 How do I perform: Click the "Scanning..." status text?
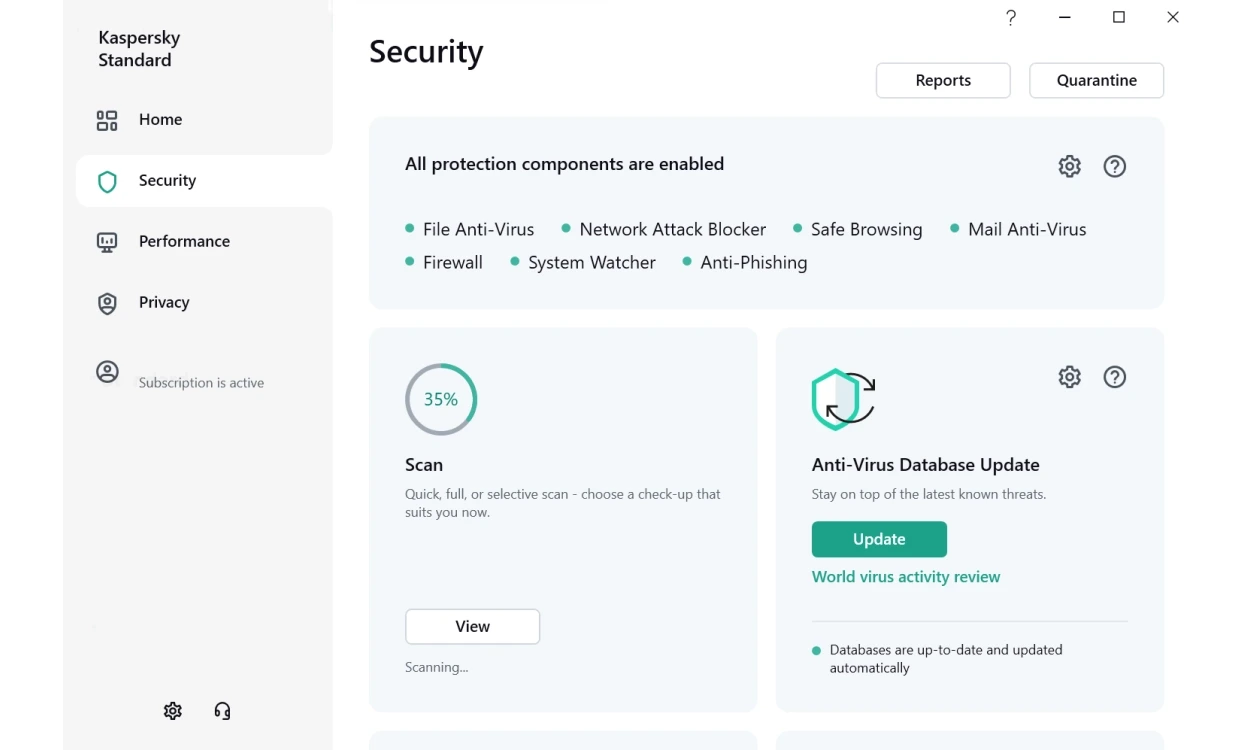436,667
